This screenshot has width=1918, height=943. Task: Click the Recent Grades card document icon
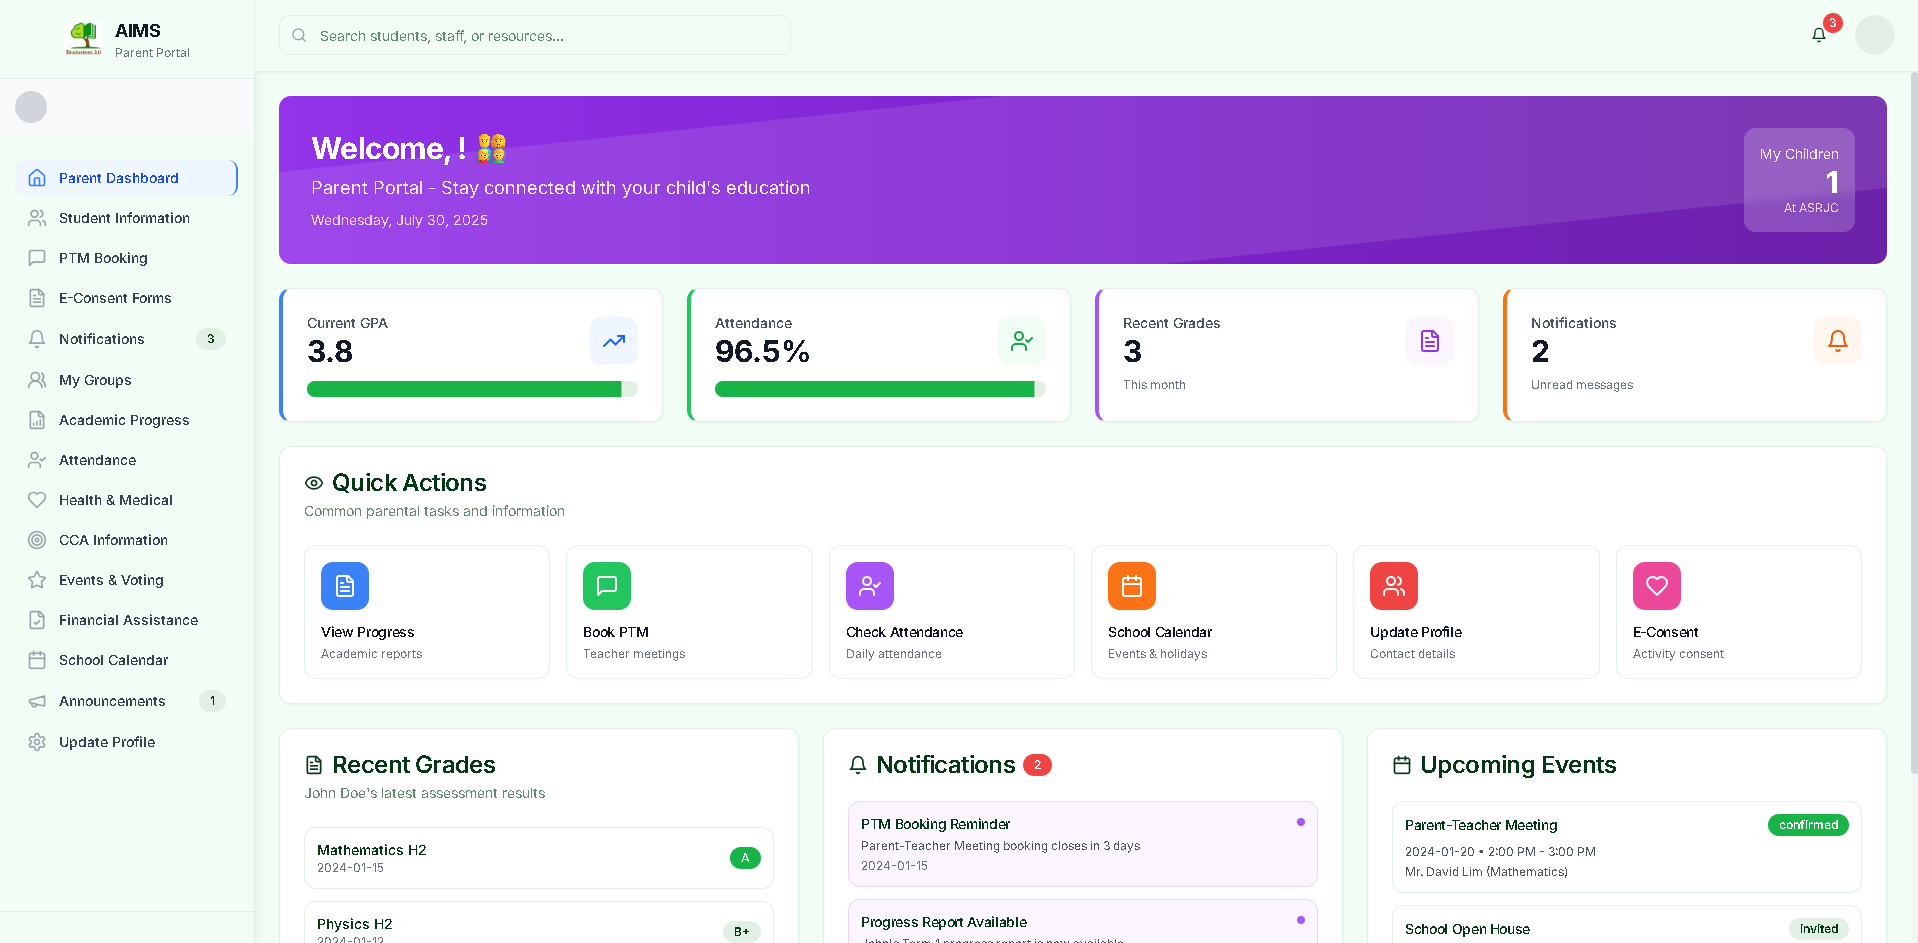click(x=1430, y=341)
